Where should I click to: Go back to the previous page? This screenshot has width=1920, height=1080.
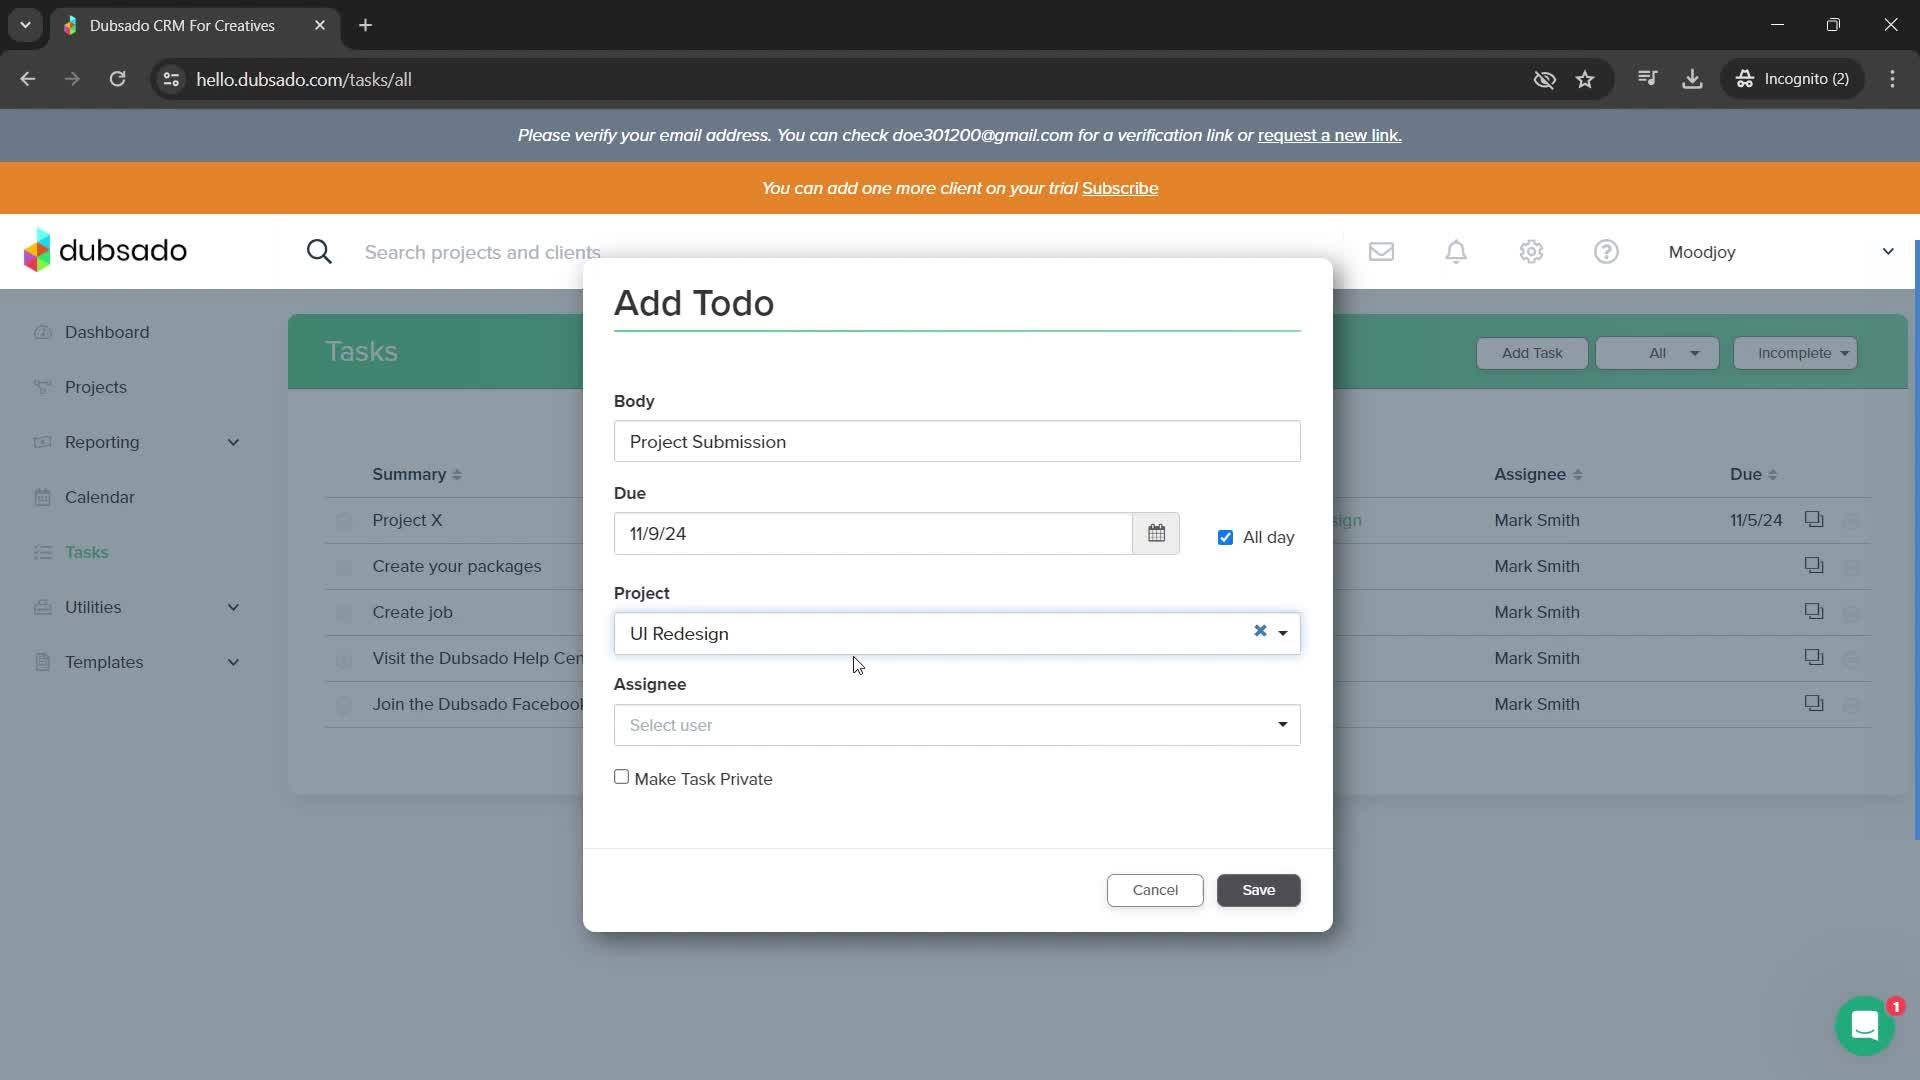coord(28,79)
